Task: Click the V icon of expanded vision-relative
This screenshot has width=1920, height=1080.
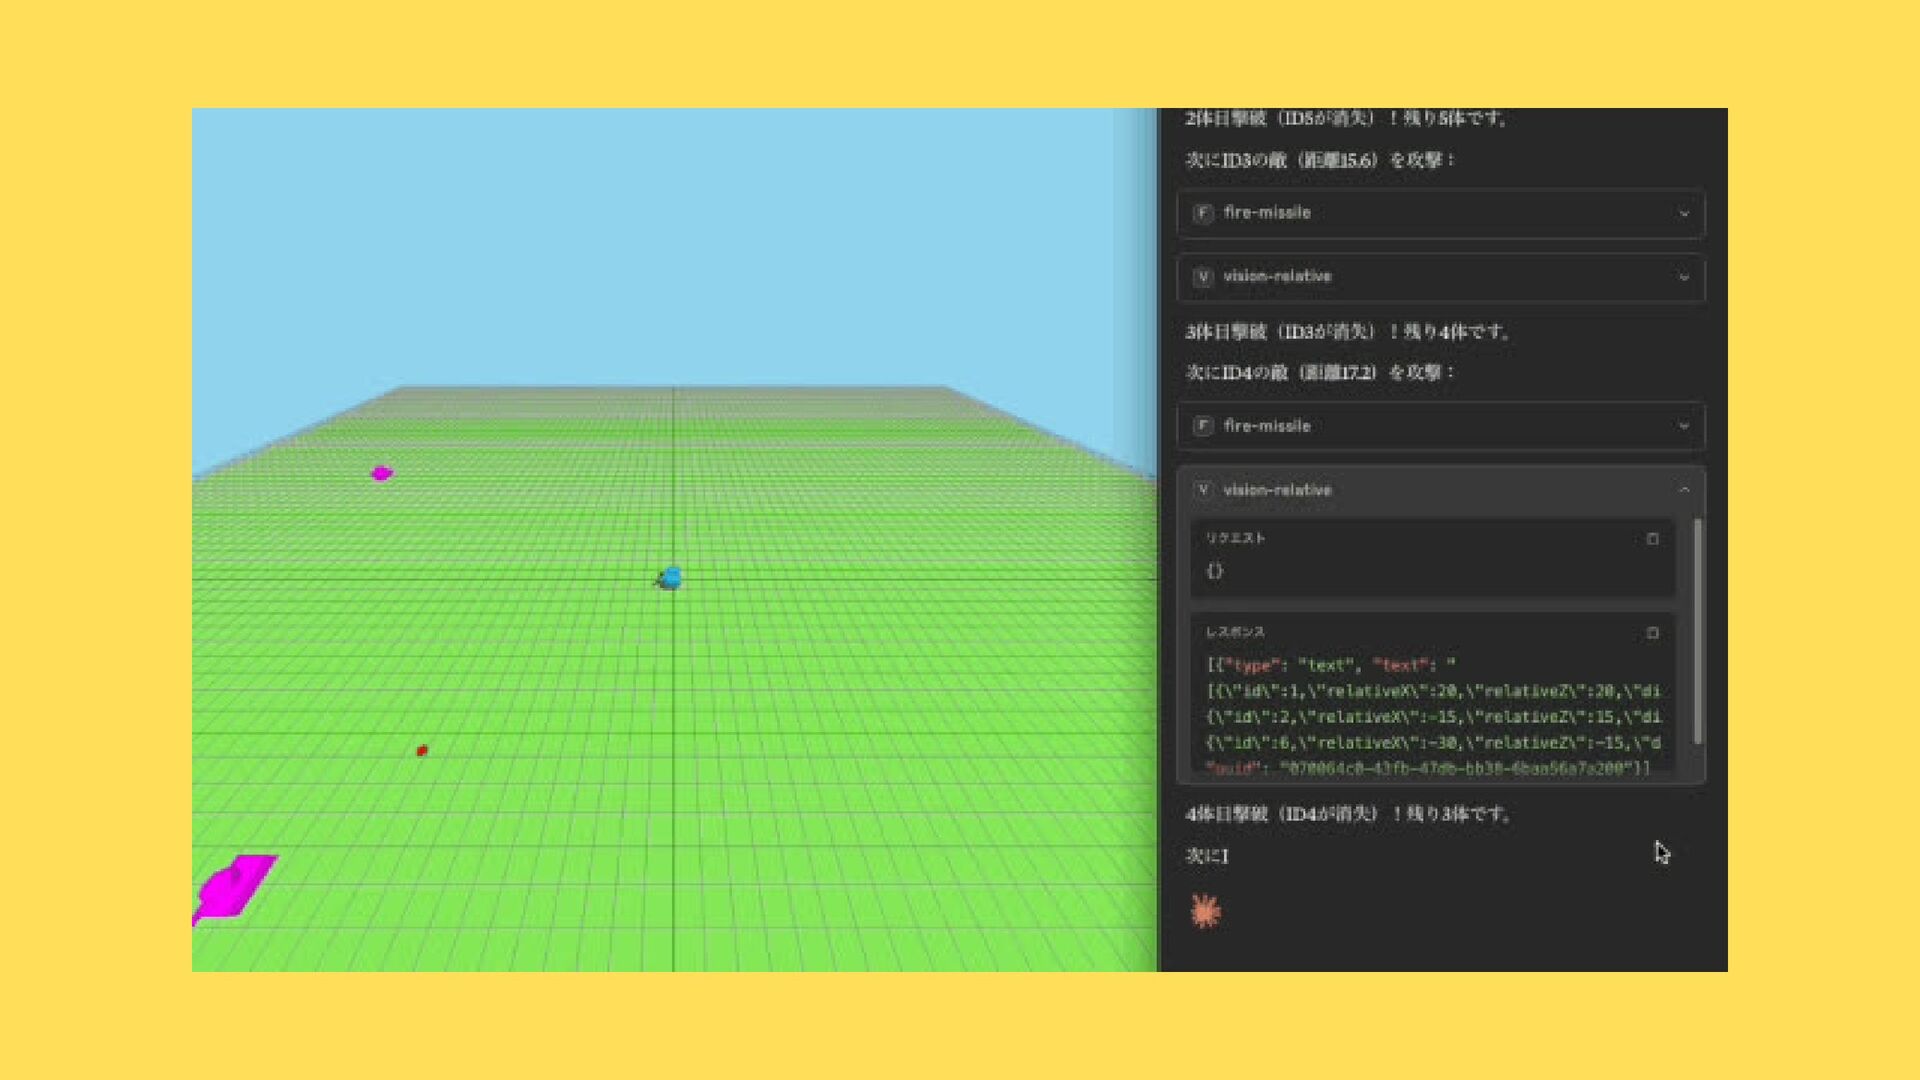Action: point(1203,490)
